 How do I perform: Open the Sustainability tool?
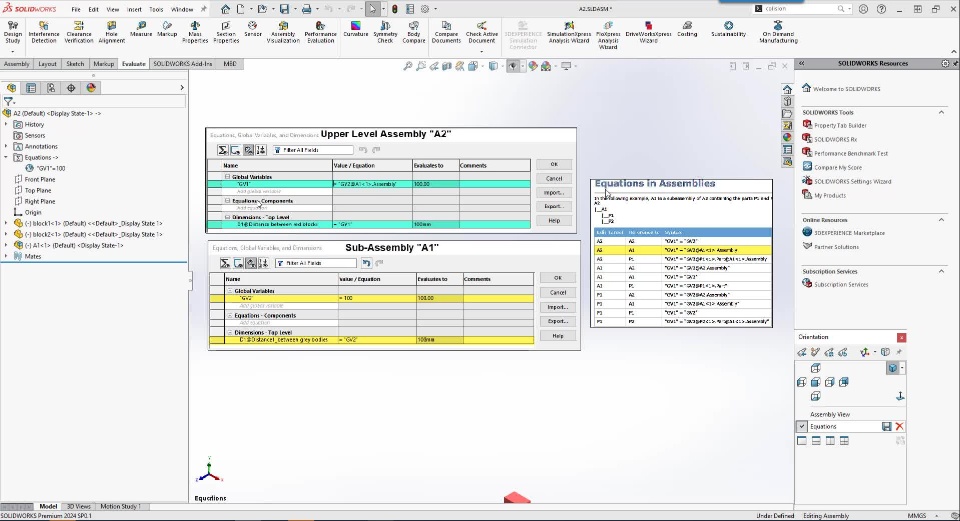(729, 29)
